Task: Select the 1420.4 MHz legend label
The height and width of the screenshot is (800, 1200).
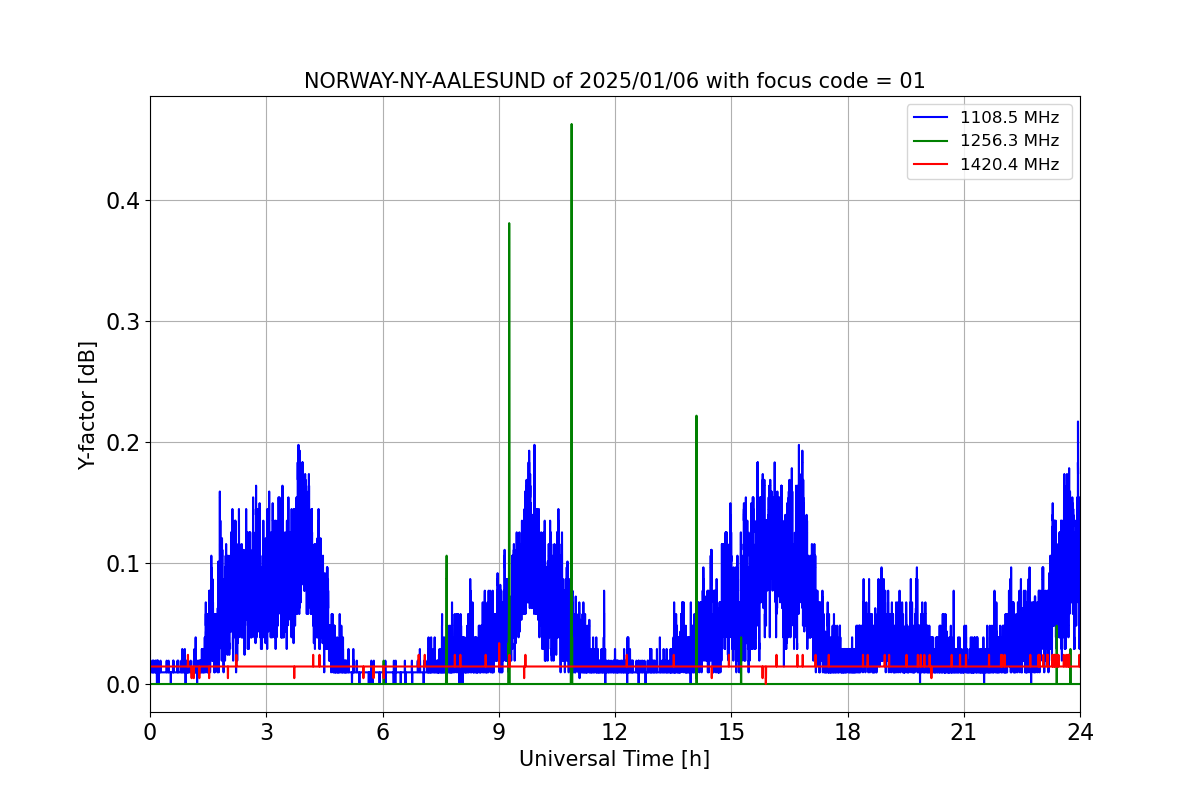Action: pos(1009,165)
